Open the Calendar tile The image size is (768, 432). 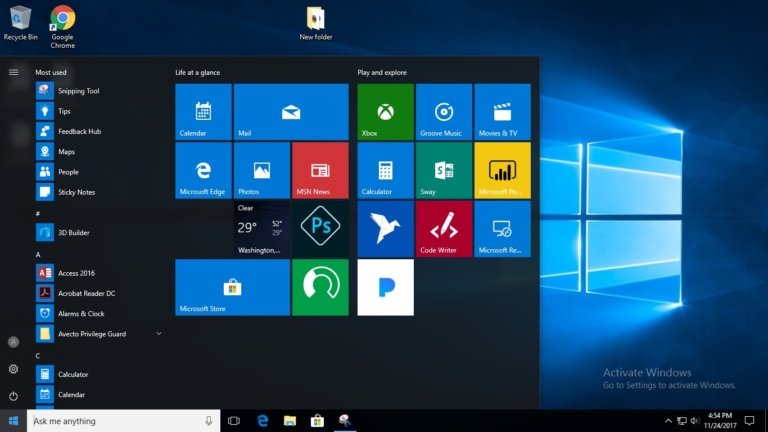coord(203,112)
